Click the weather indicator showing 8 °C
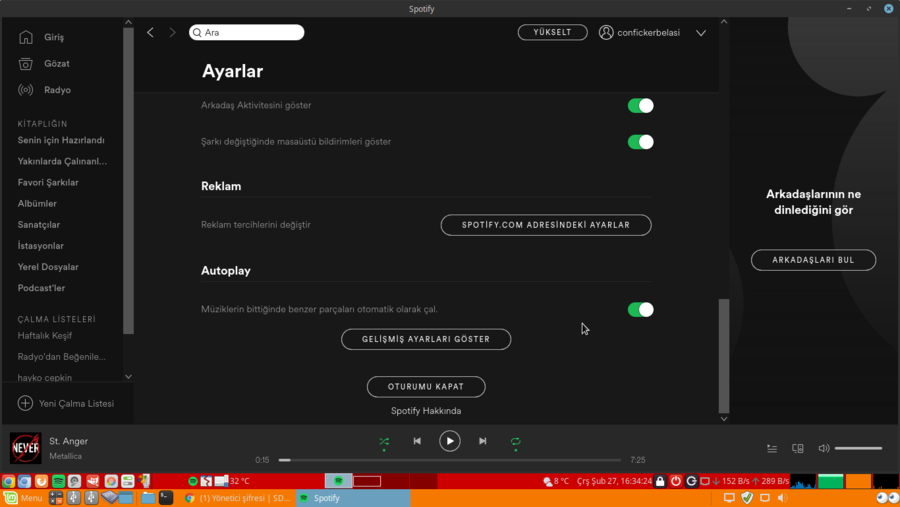The height and width of the screenshot is (507, 900). coord(556,481)
